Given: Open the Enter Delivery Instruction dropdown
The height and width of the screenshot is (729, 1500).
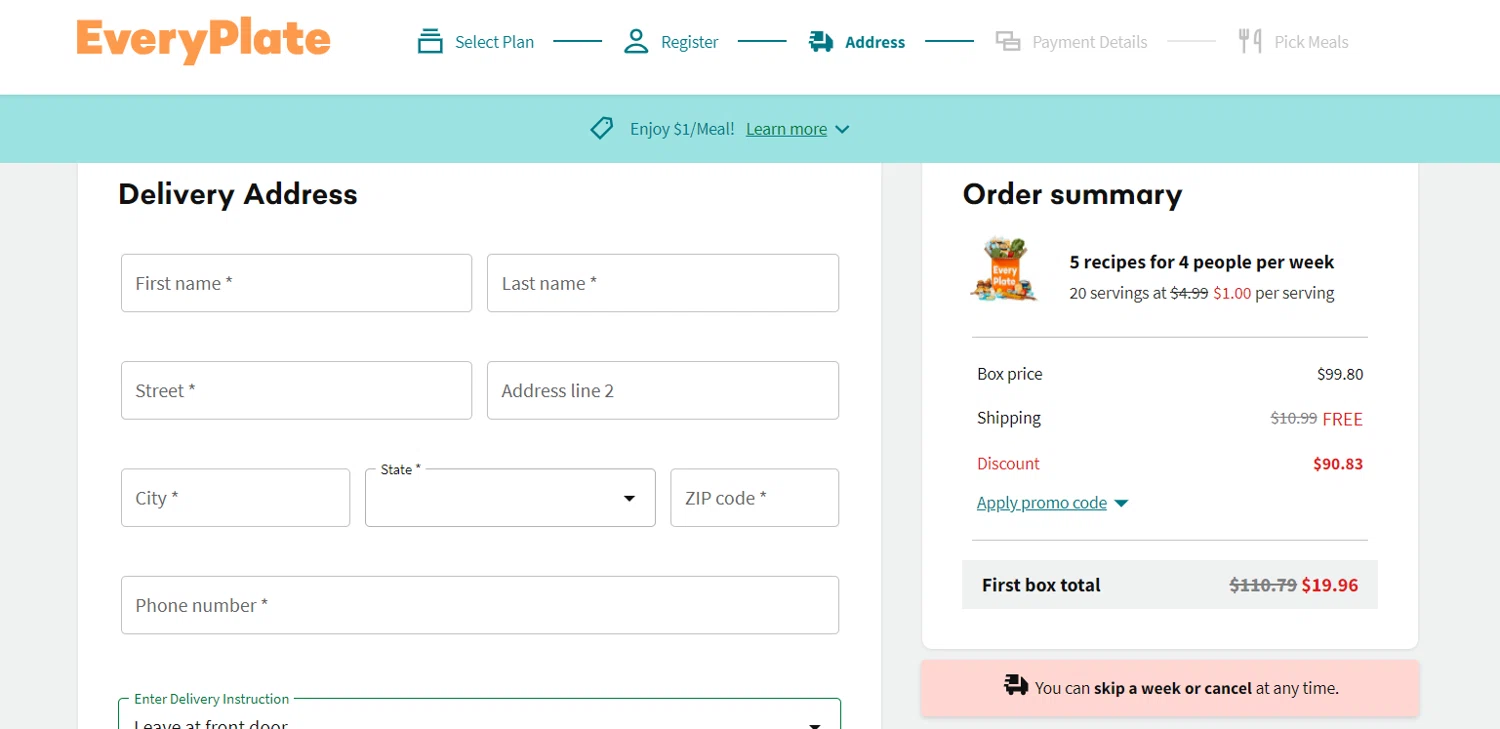Looking at the screenshot, I should tap(480, 714).
